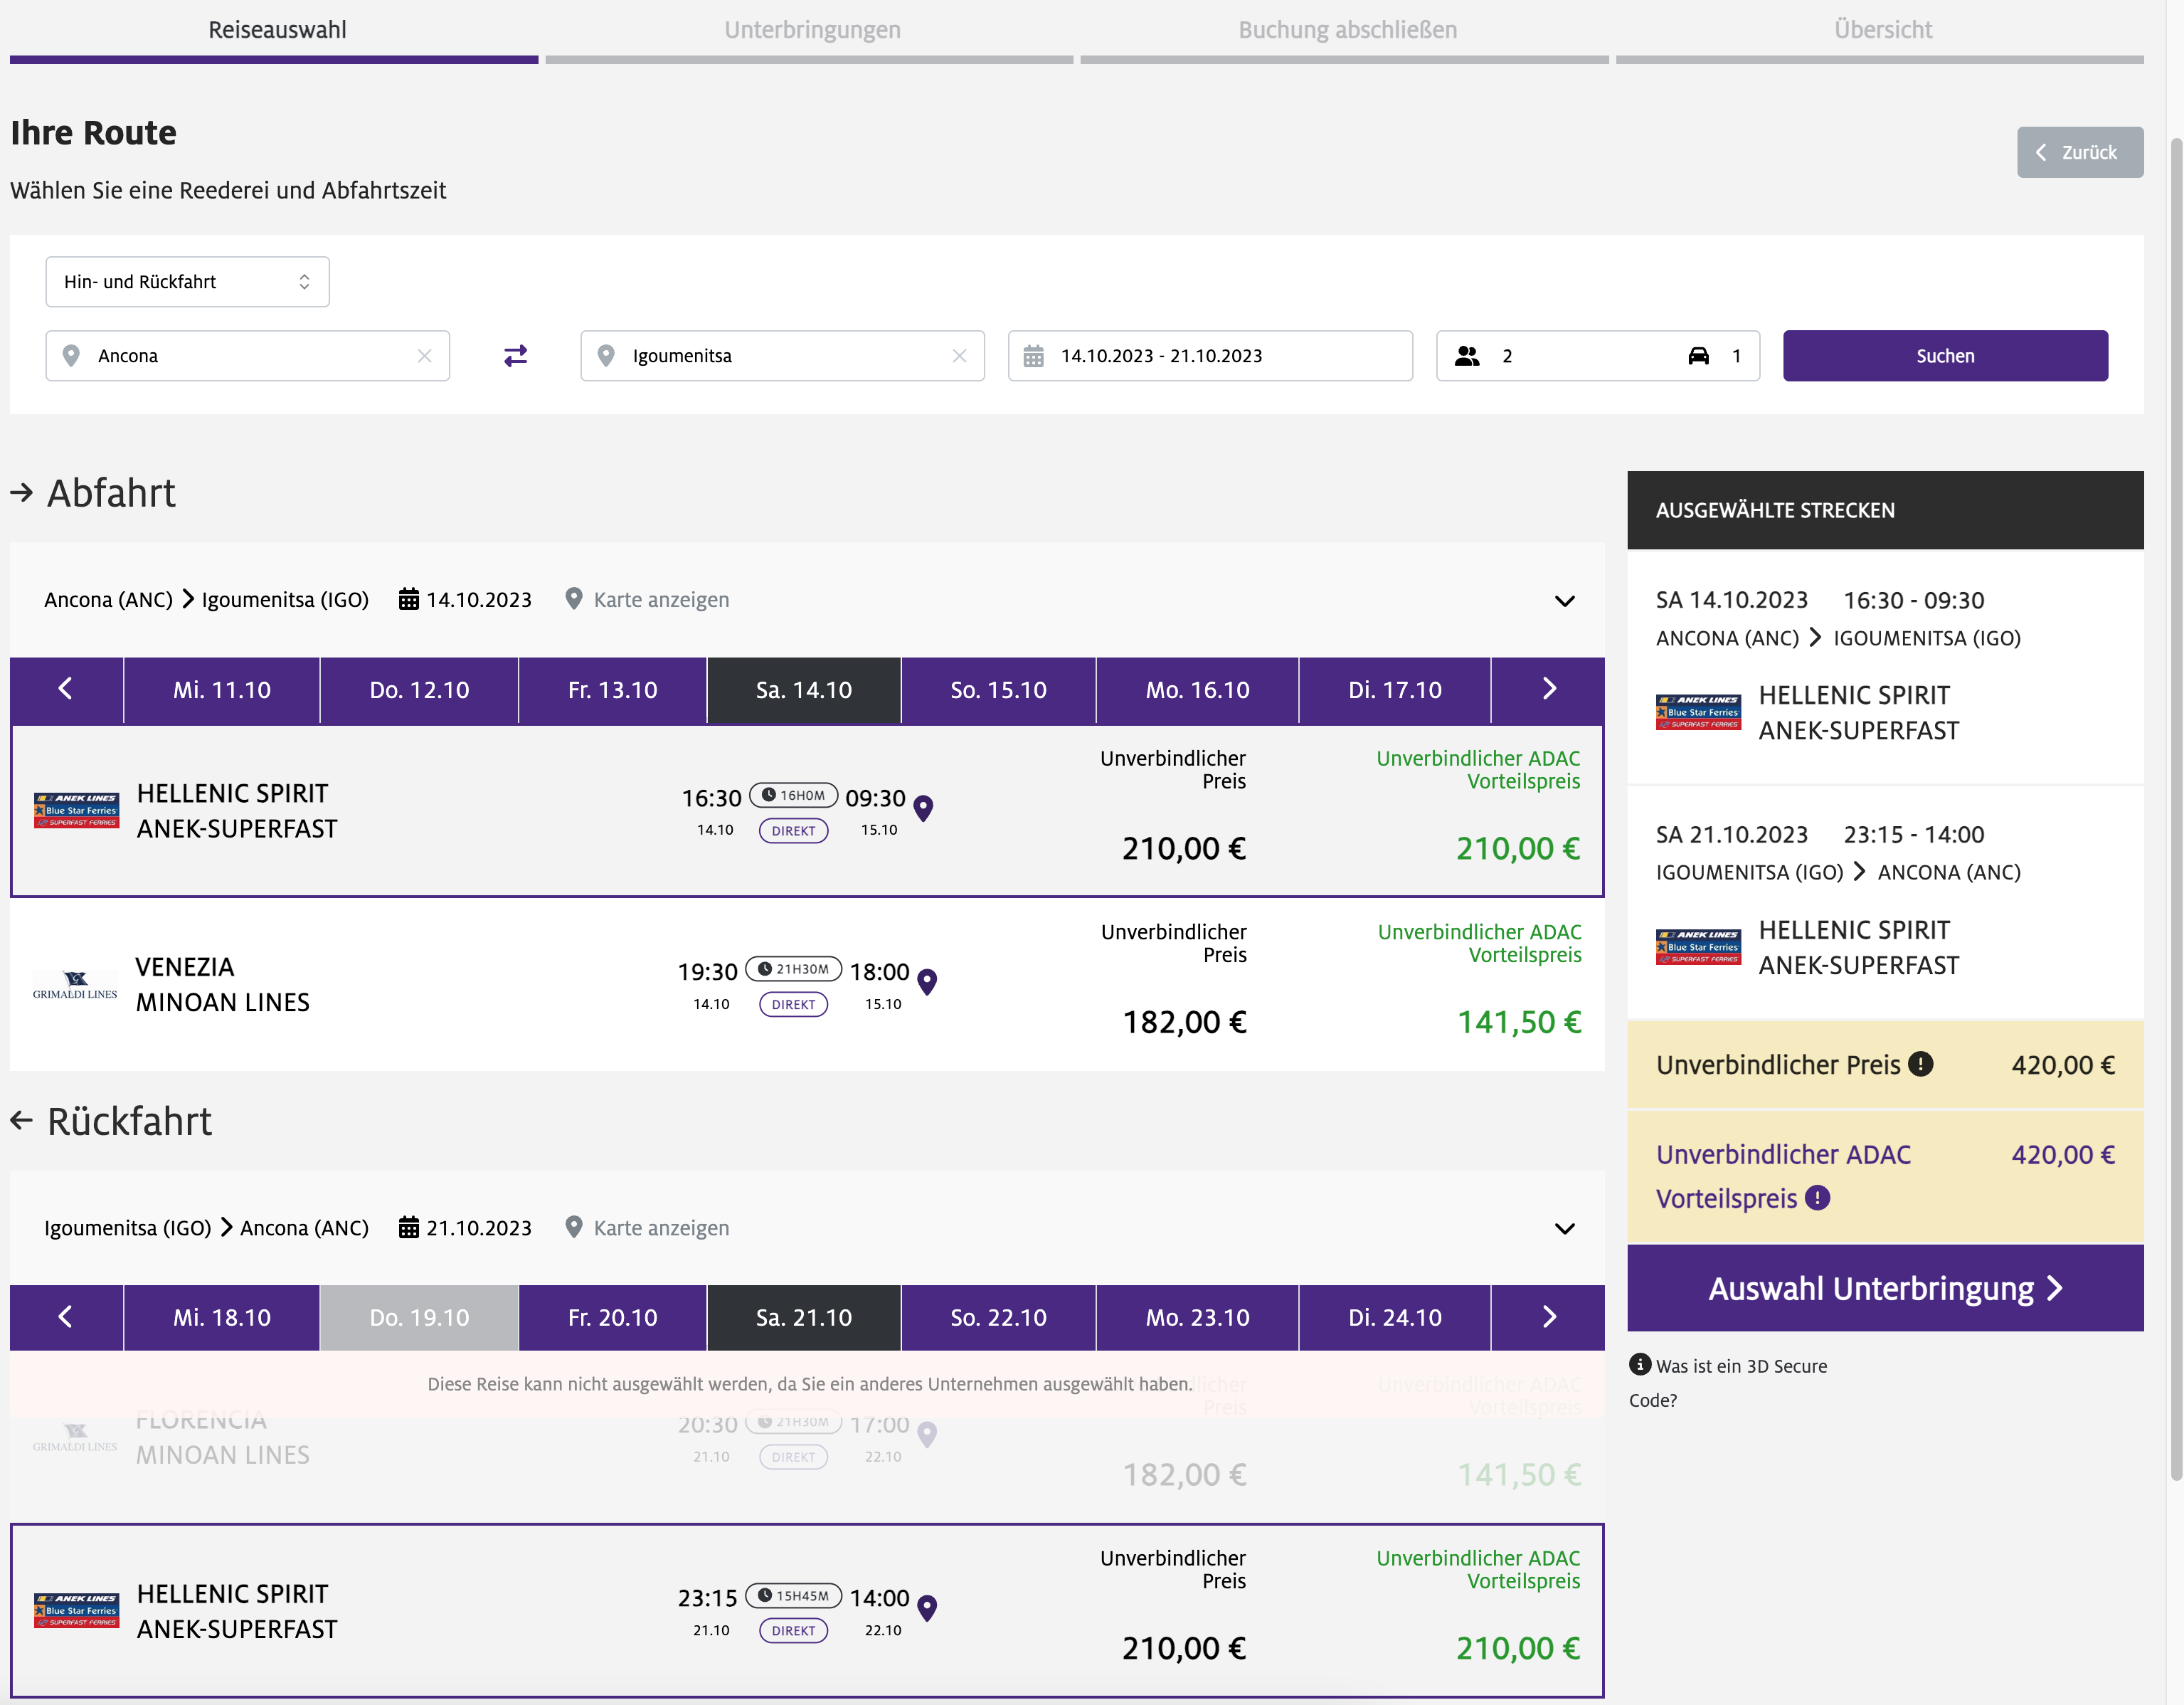Swap departure and destination ports icon

click(x=515, y=356)
